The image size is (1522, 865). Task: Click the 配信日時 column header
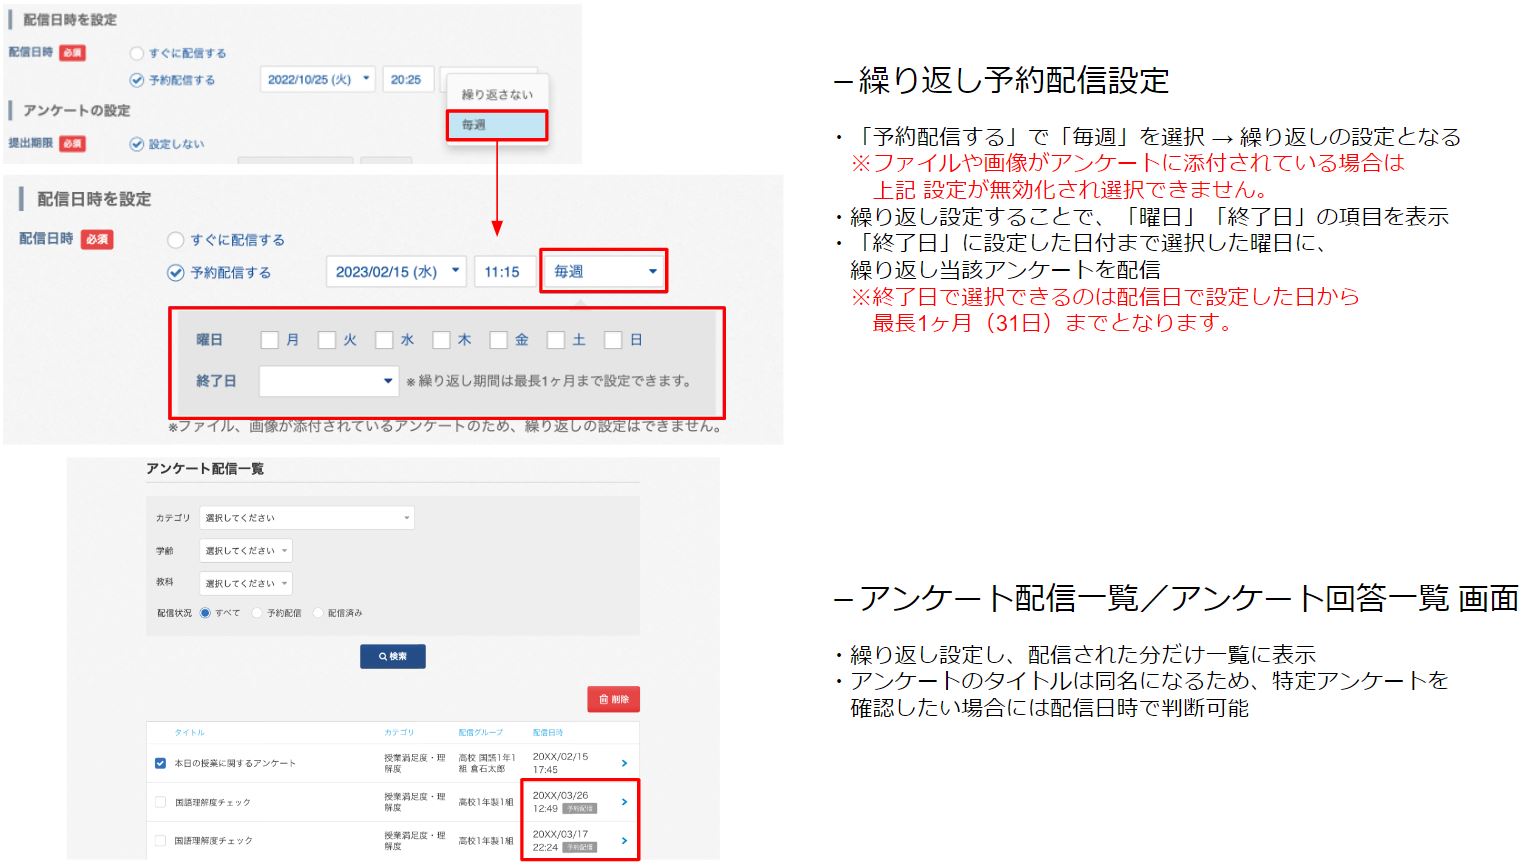(x=548, y=732)
